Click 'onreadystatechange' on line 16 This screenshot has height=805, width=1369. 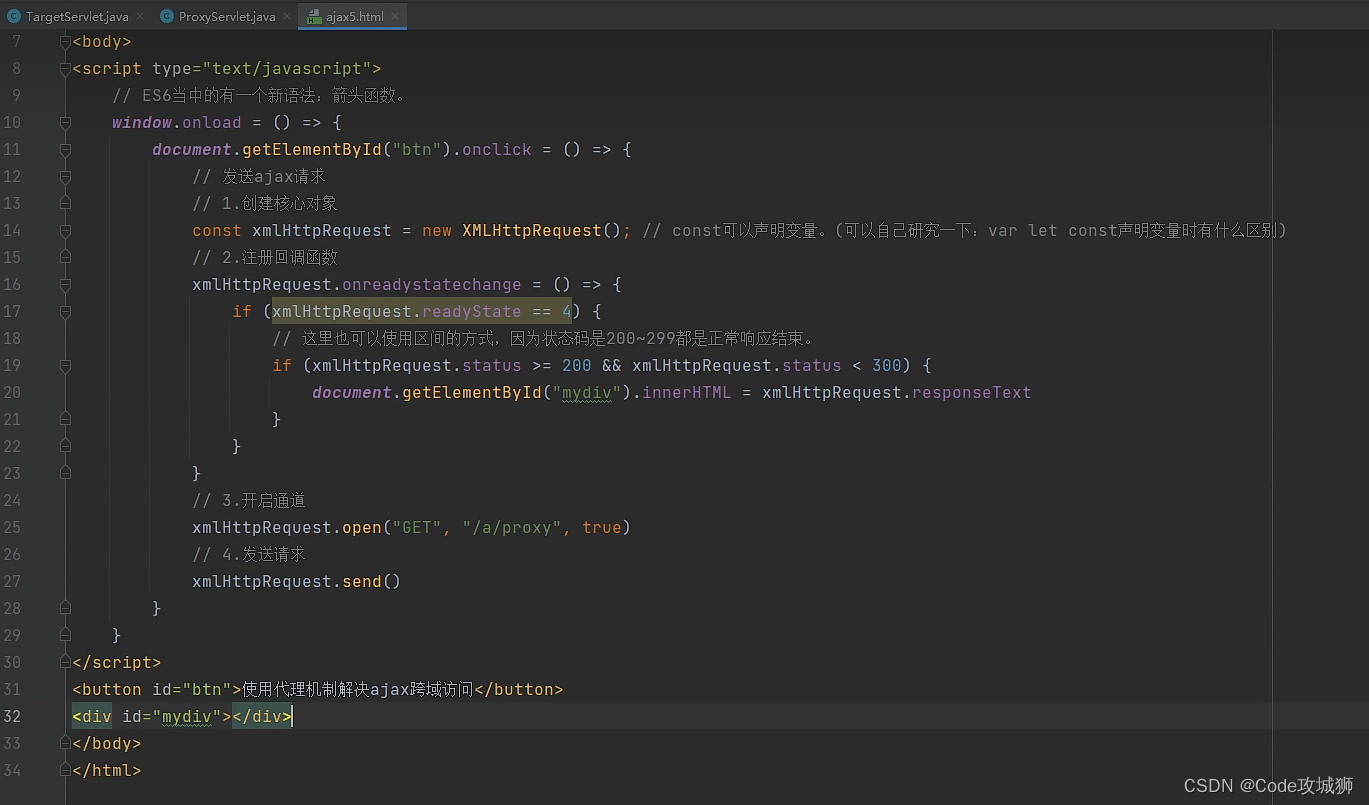coord(432,285)
